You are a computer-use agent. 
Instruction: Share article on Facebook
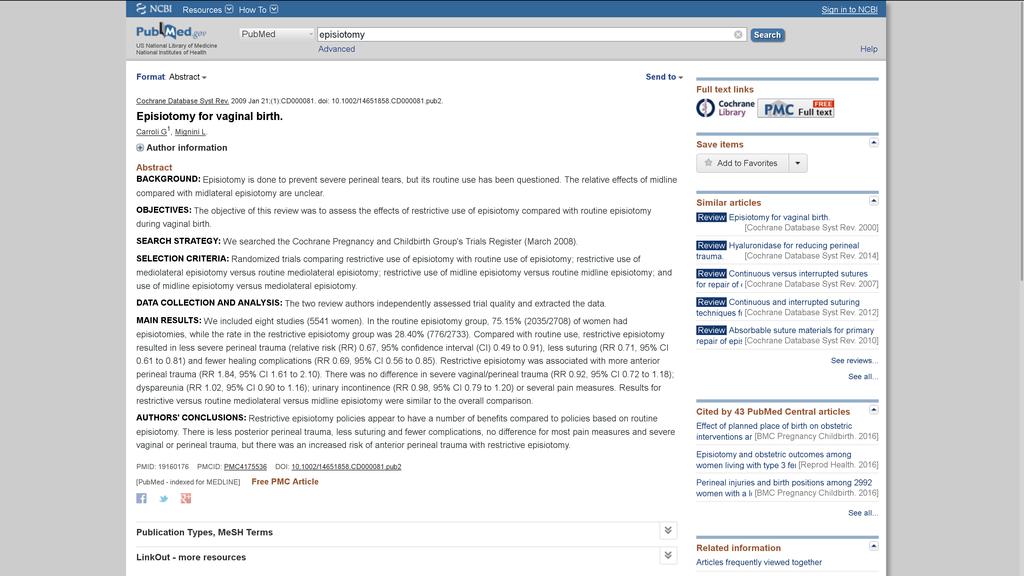pos(142,498)
